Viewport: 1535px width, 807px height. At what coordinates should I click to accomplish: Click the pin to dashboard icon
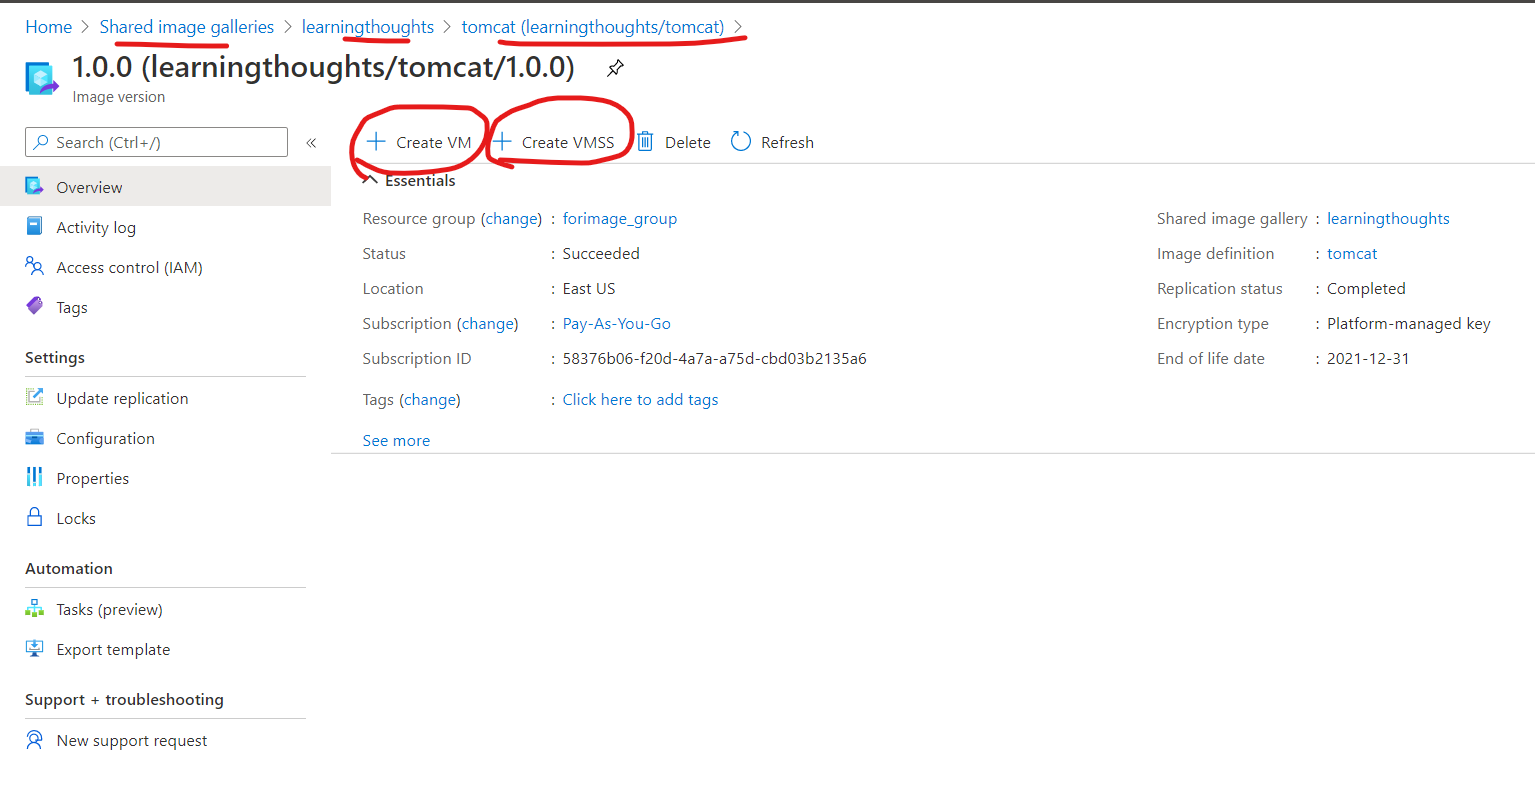(615, 68)
